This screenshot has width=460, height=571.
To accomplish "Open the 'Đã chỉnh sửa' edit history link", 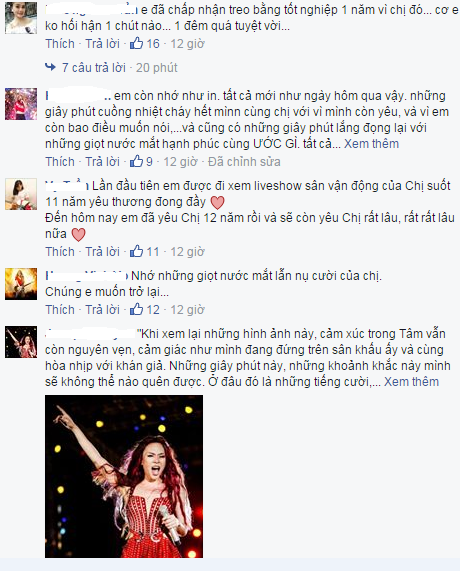I will pos(244,161).
